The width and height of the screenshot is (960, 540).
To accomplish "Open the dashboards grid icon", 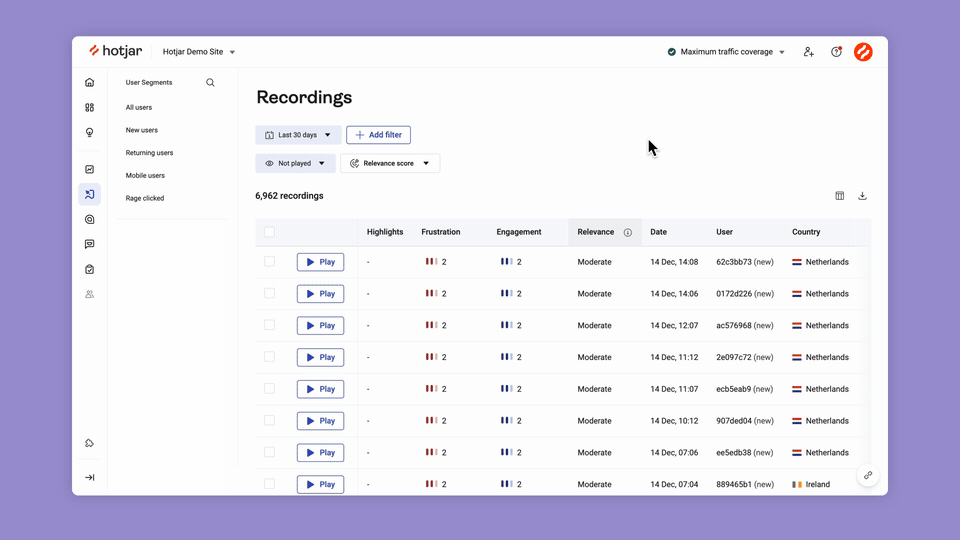I will (x=89, y=108).
